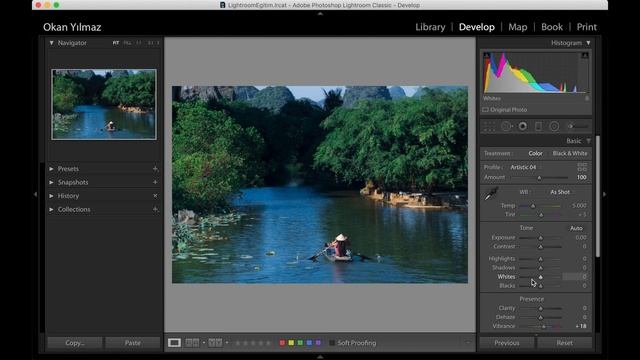Expand the History panel
The height and width of the screenshot is (360, 640).
51,196
